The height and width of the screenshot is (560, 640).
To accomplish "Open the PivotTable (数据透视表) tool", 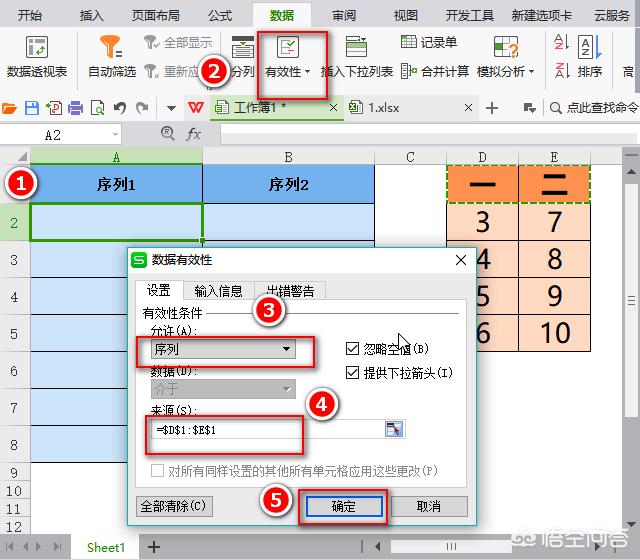I will click(x=37, y=58).
